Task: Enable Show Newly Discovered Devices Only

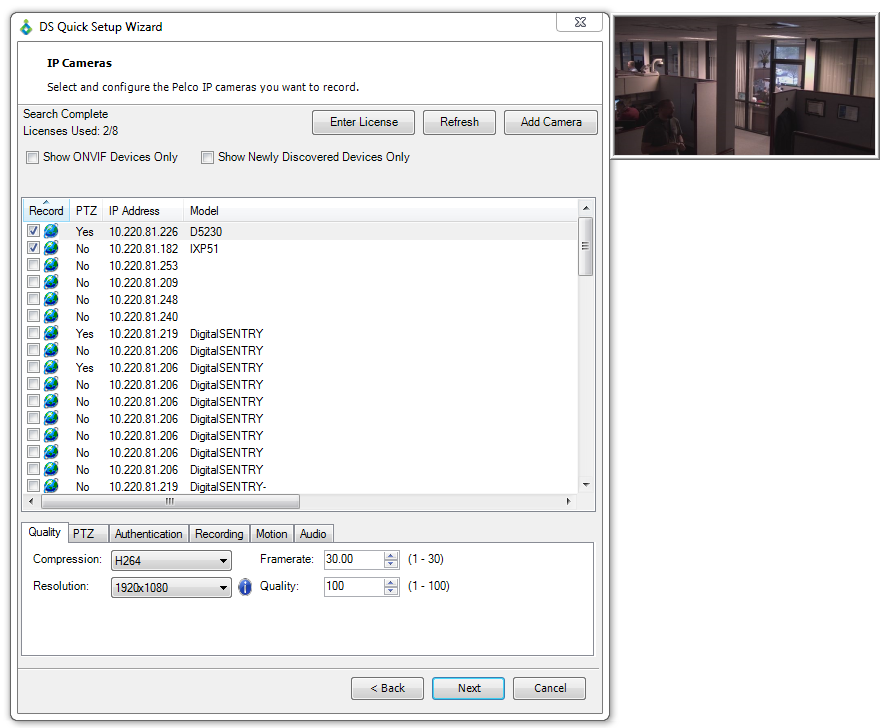Action: [x=208, y=157]
